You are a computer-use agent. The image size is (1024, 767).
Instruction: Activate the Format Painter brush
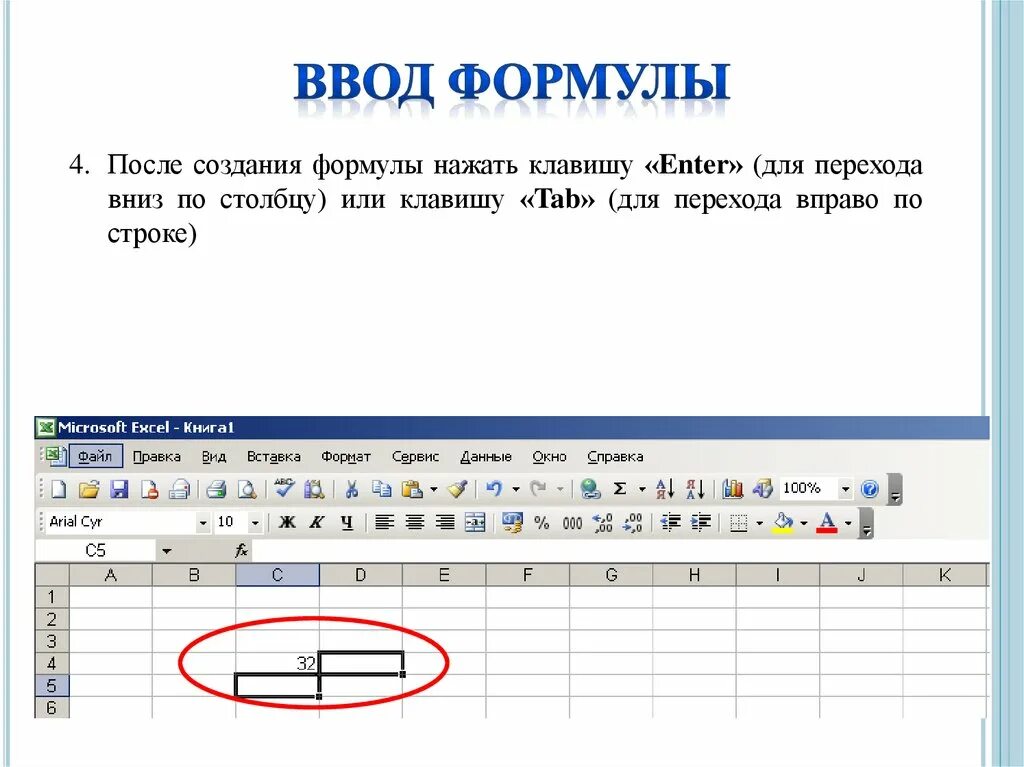coord(458,489)
